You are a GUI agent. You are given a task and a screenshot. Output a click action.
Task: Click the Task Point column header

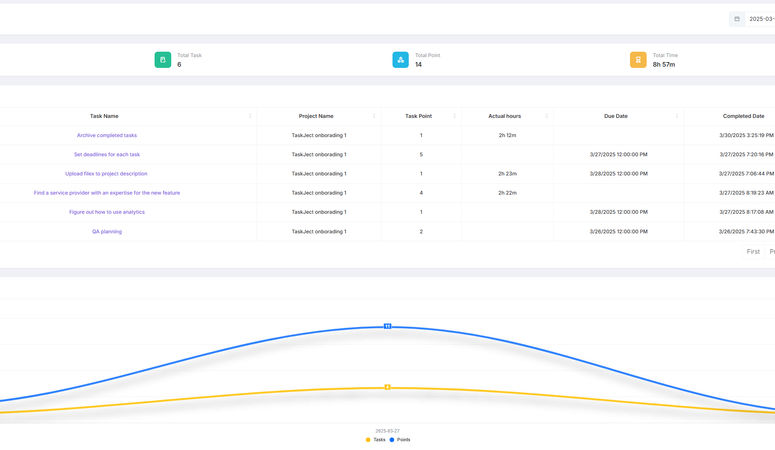419,116
